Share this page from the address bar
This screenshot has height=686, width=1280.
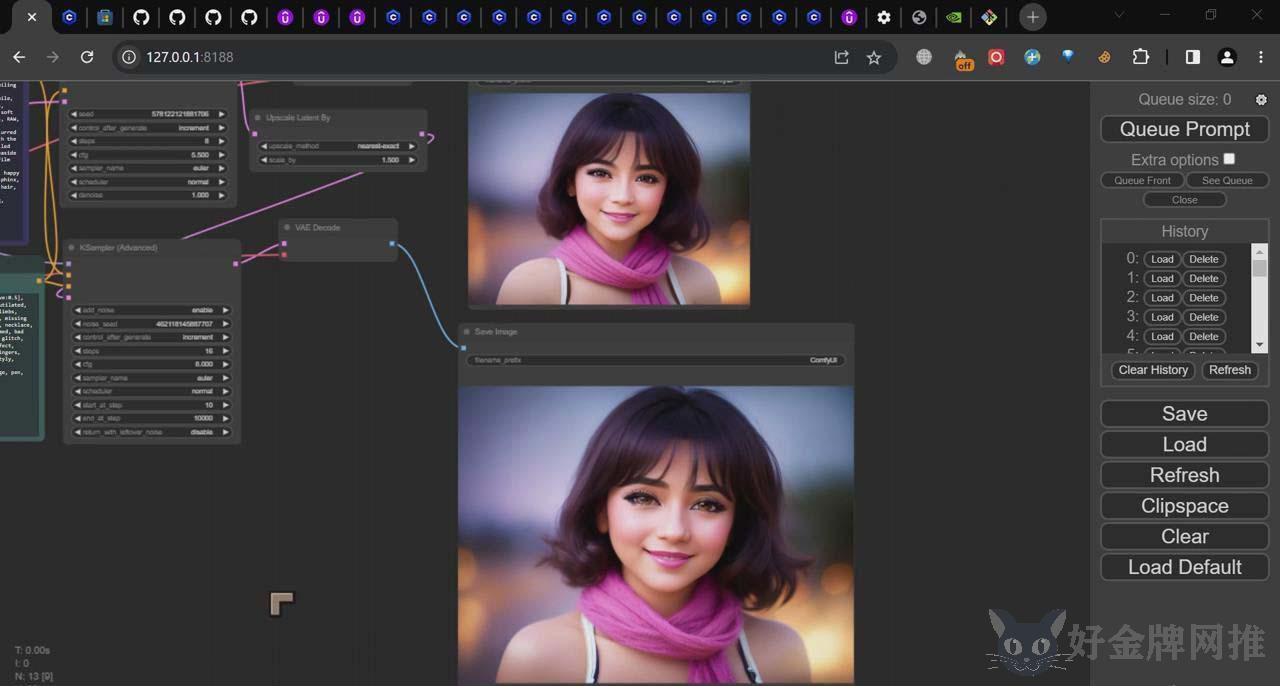tap(841, 57)
